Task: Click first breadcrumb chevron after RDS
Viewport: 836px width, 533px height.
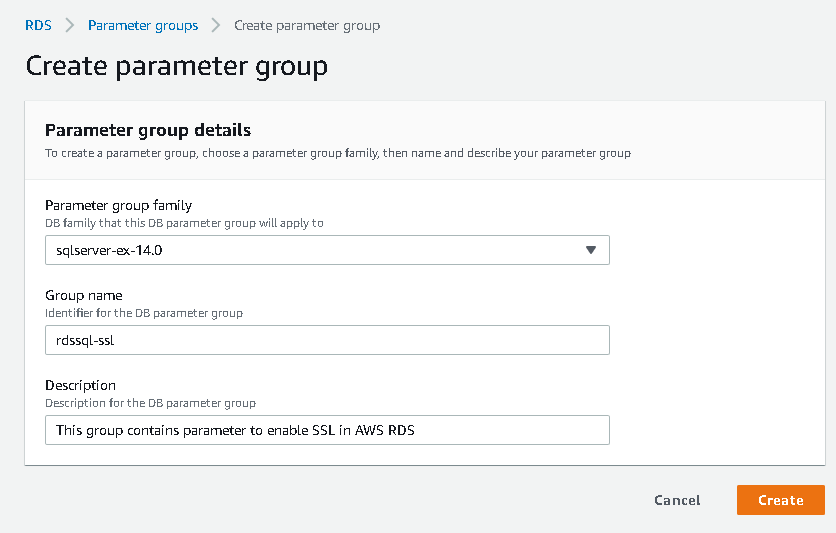Action: point(70,25)
